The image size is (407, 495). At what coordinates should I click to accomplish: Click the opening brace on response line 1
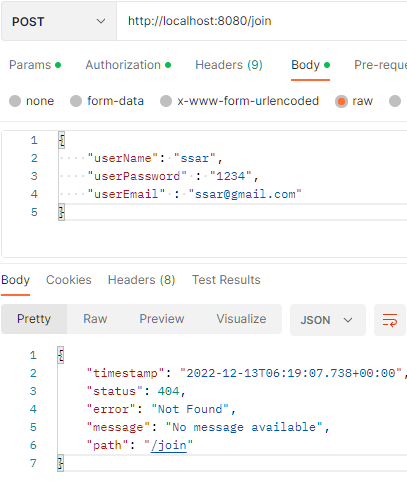[61, 355]
